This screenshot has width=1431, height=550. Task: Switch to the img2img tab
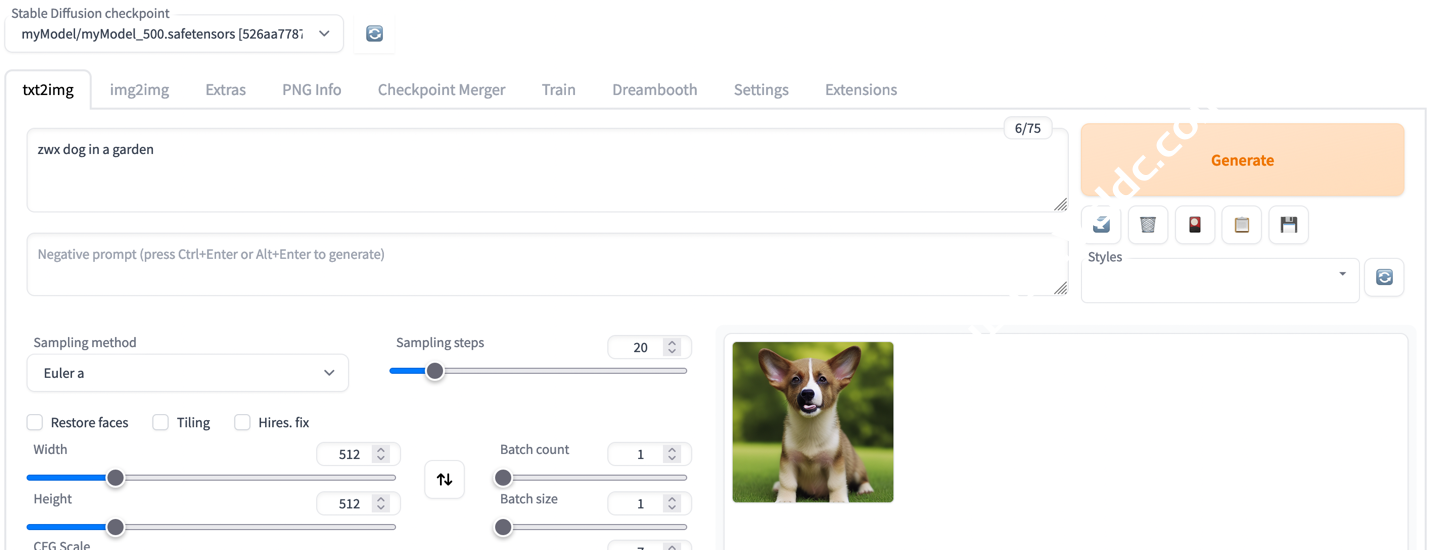point(139,90)
